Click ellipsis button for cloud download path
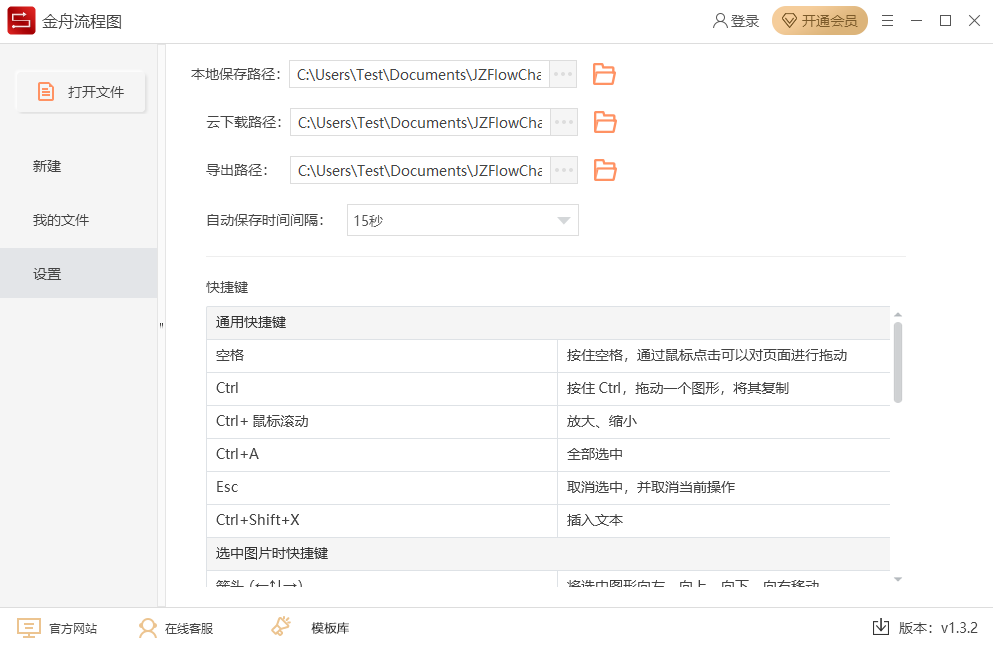Image resolution: width=993 pixels, height=646 pixels. (x=564, y=122)
